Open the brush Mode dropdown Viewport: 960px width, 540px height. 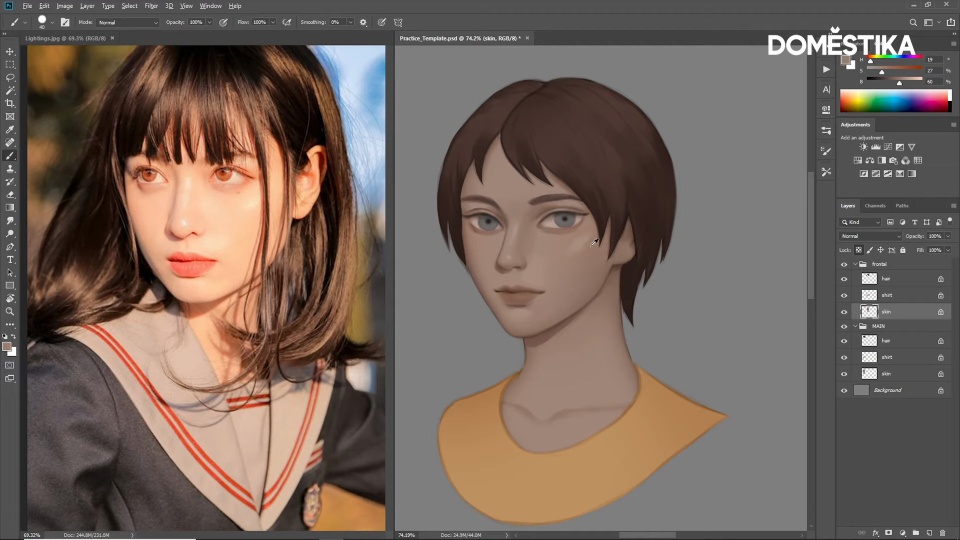click(x=127, y=21)
